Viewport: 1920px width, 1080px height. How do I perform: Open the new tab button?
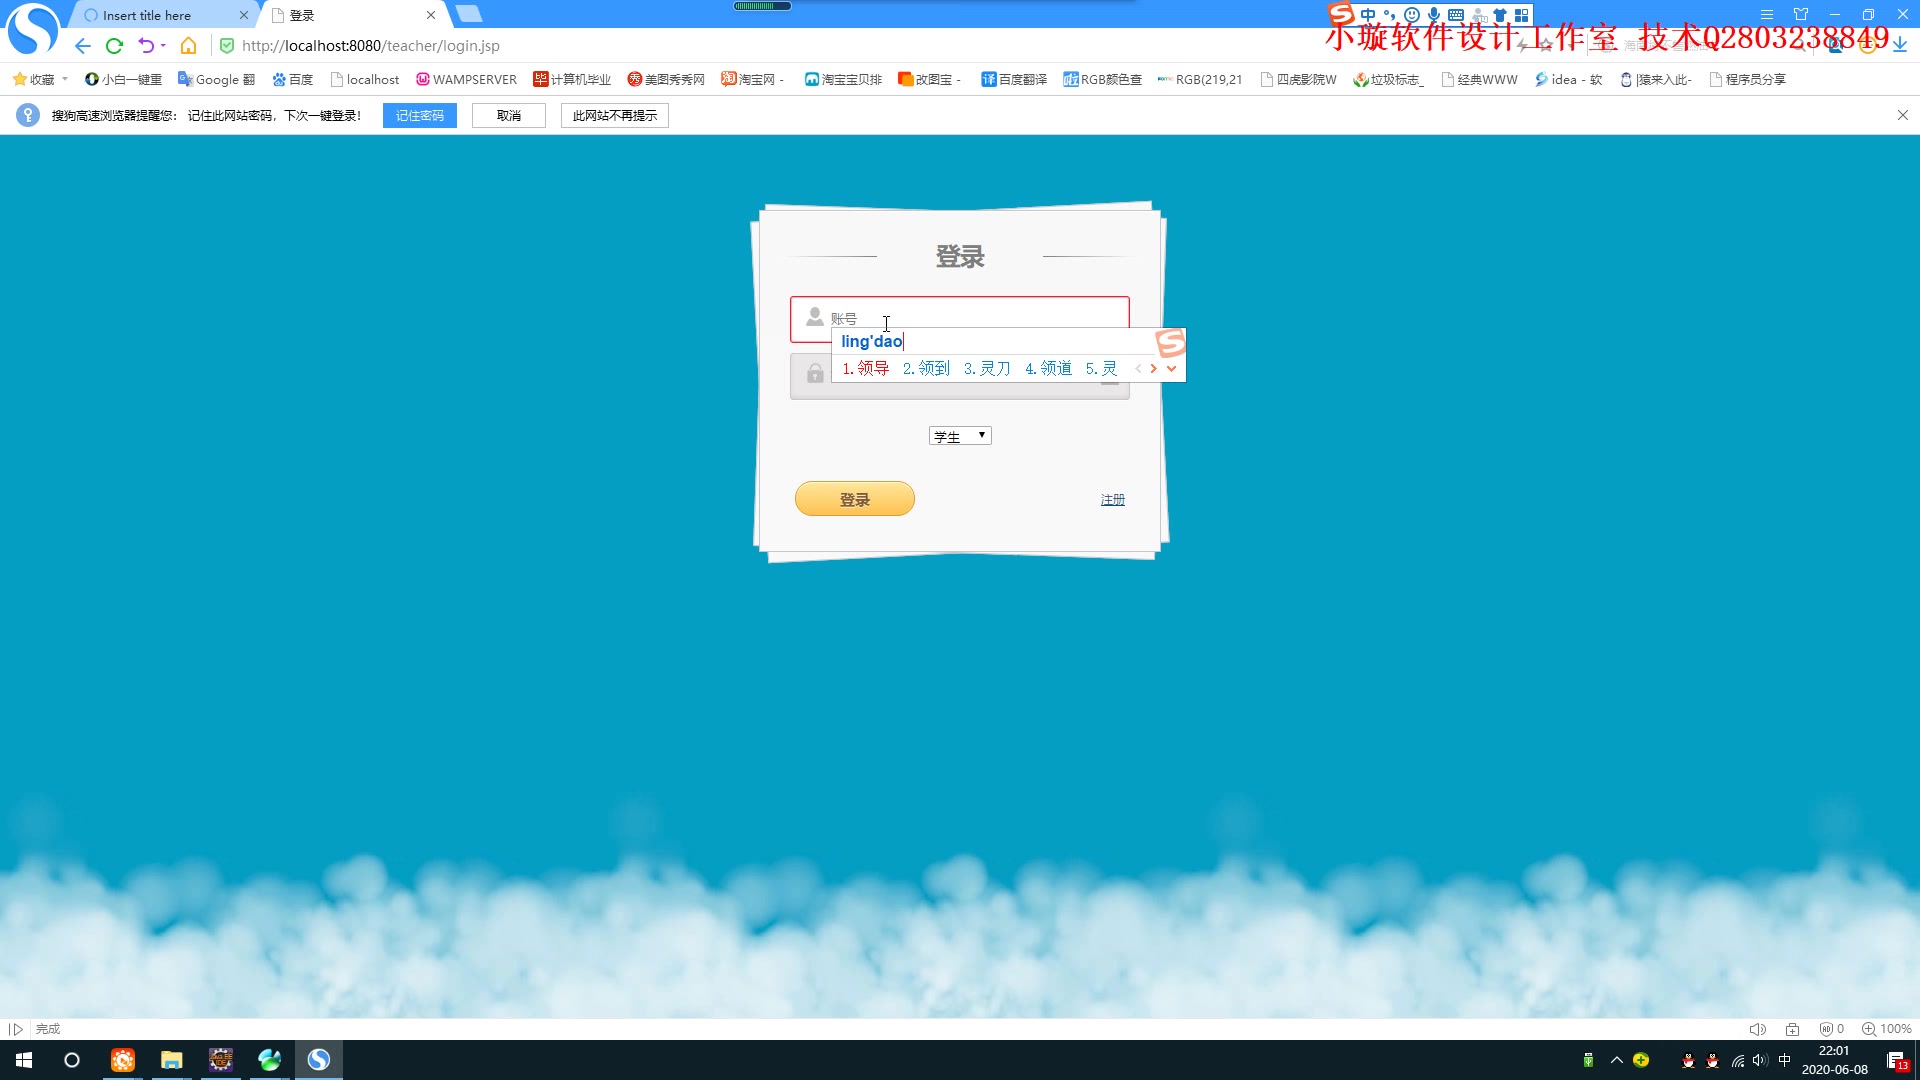tap(468, 14)
